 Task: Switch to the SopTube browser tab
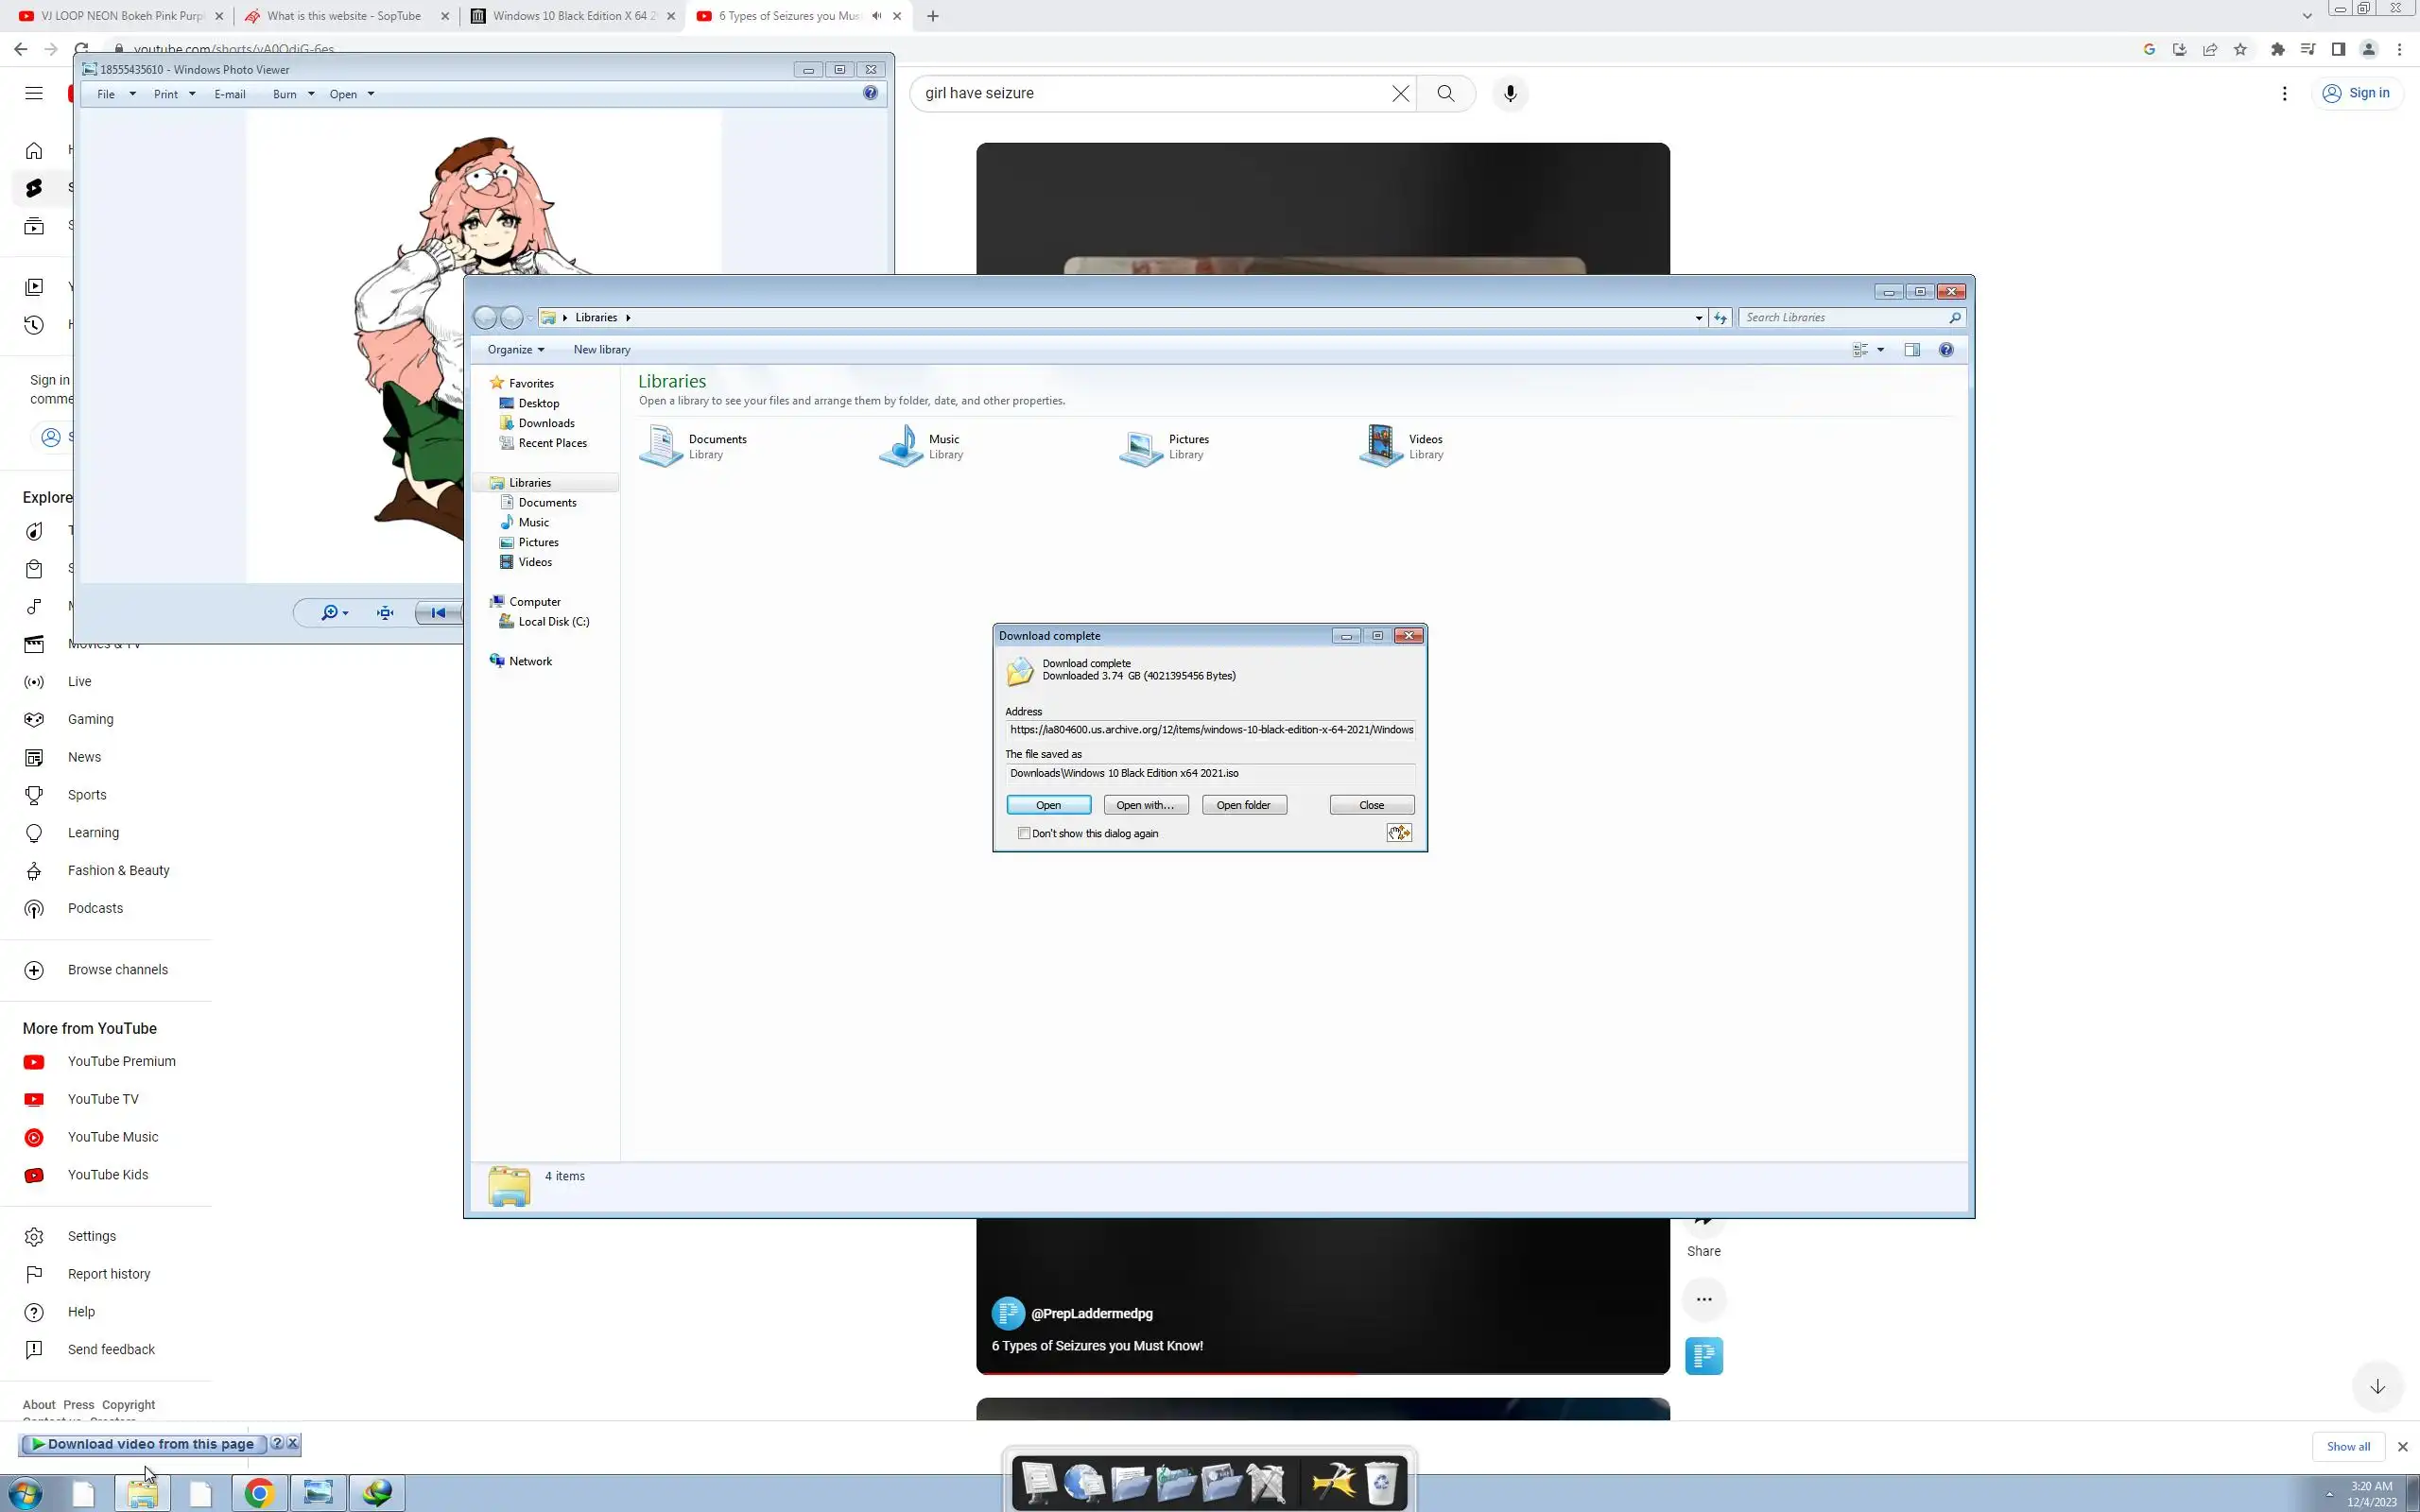[x=343, y=16]
